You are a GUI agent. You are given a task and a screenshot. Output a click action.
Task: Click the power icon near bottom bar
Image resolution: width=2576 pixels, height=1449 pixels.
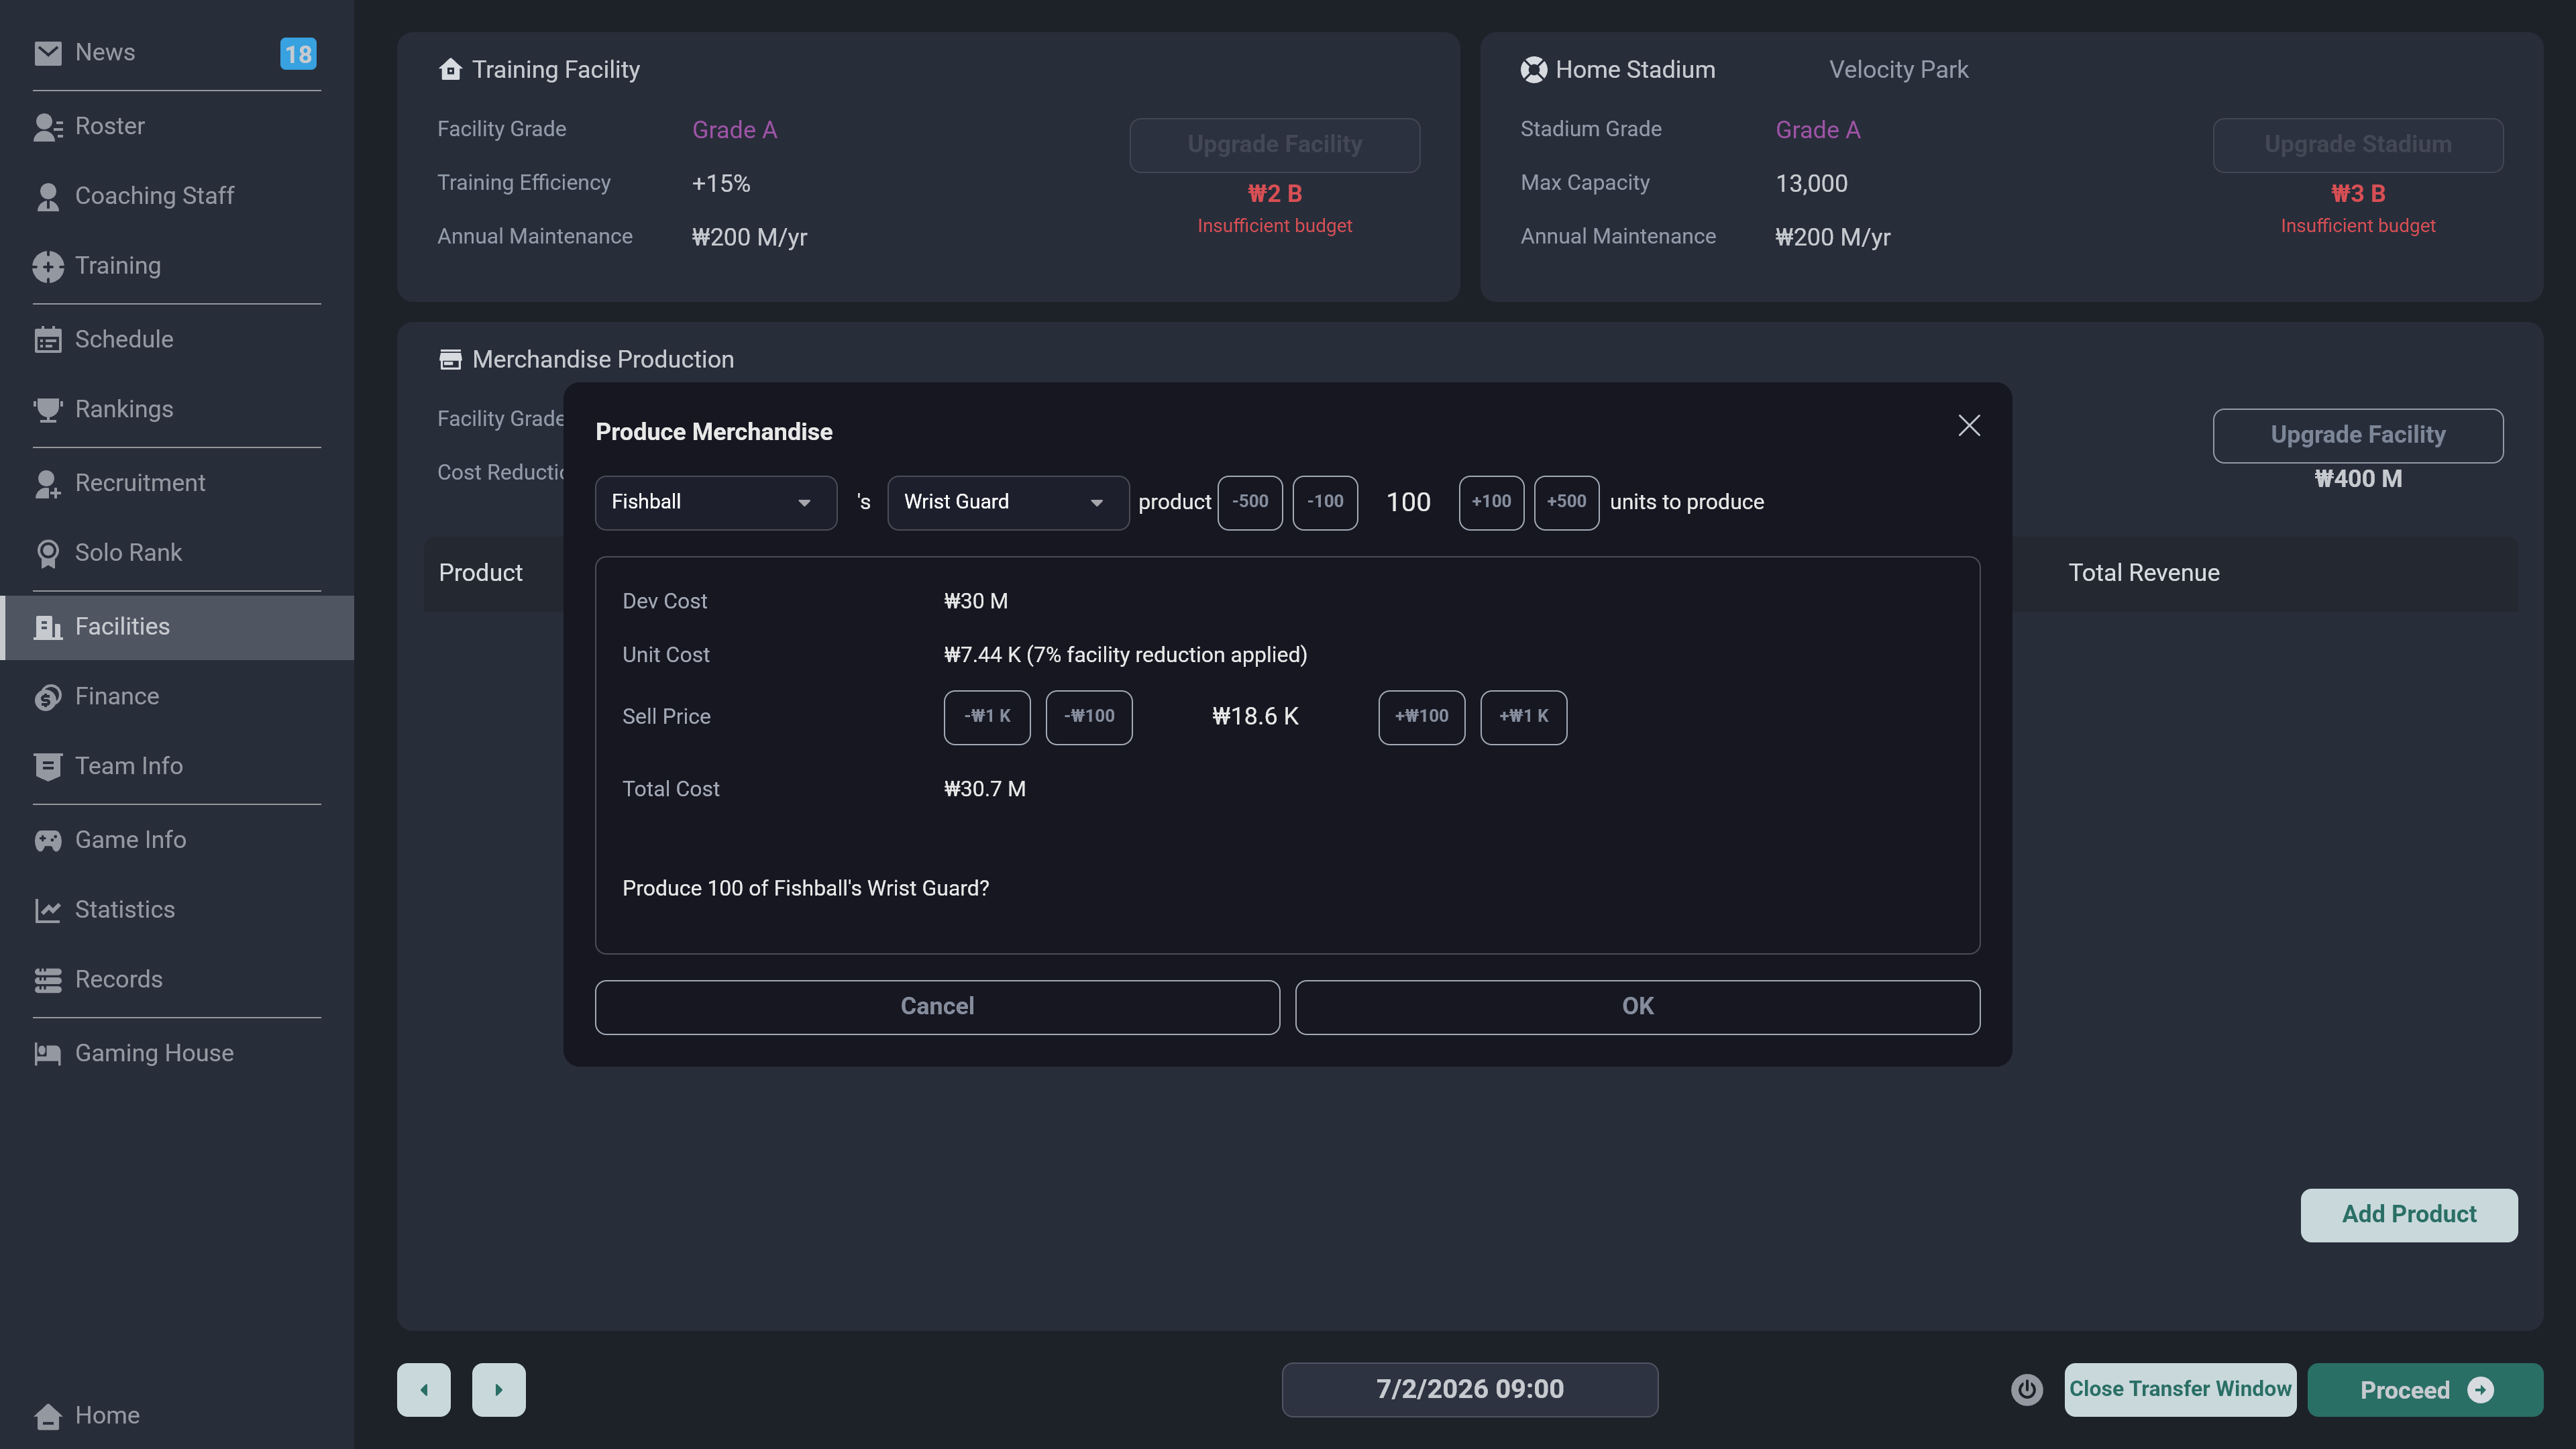coord(2026,1389)
